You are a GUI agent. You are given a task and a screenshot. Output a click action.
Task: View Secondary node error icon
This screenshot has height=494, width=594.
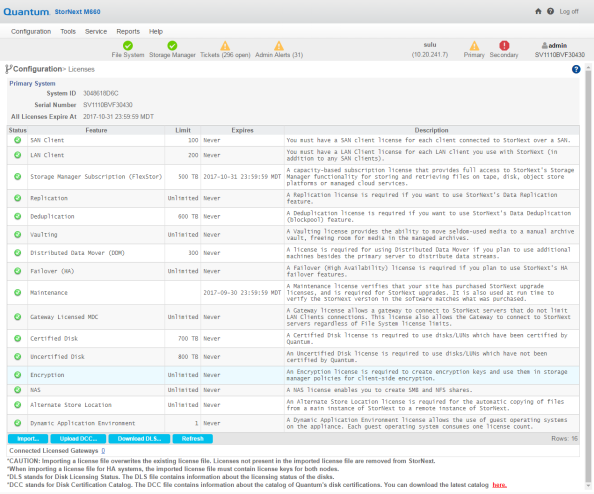coord(504,45)
